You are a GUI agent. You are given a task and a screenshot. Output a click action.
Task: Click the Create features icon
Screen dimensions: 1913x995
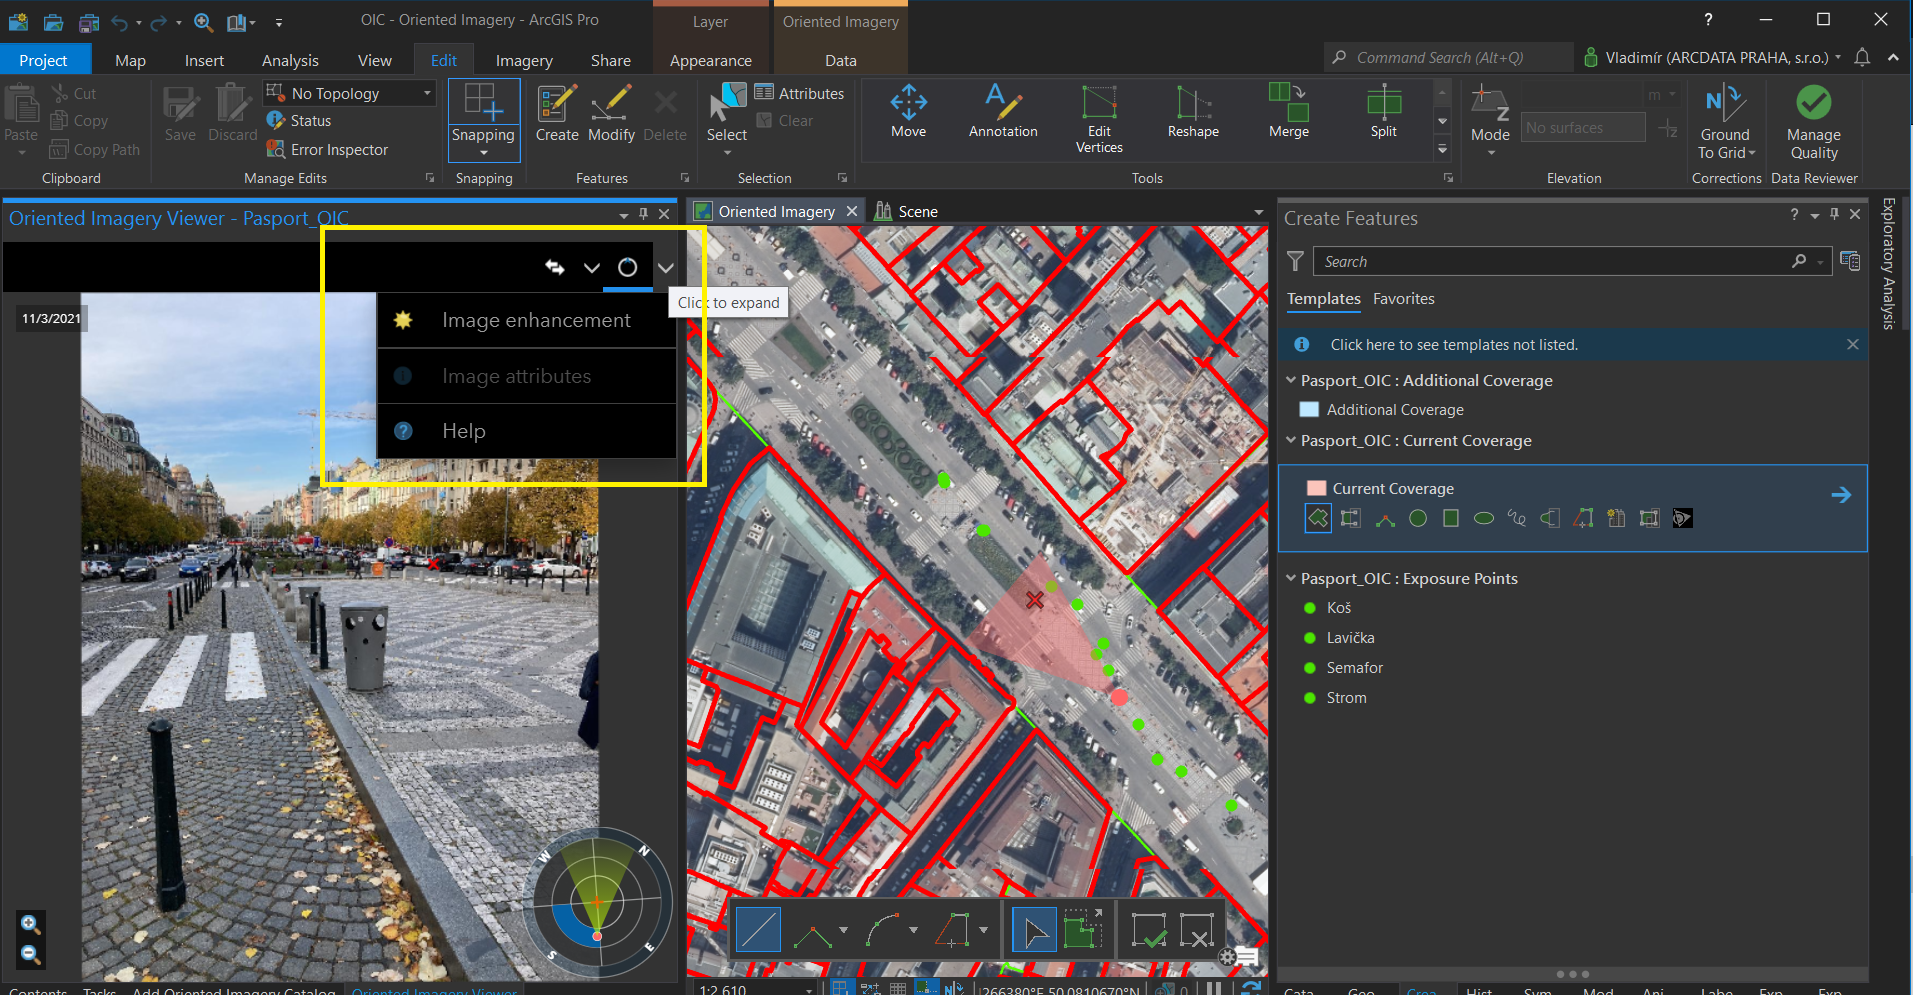557,114
